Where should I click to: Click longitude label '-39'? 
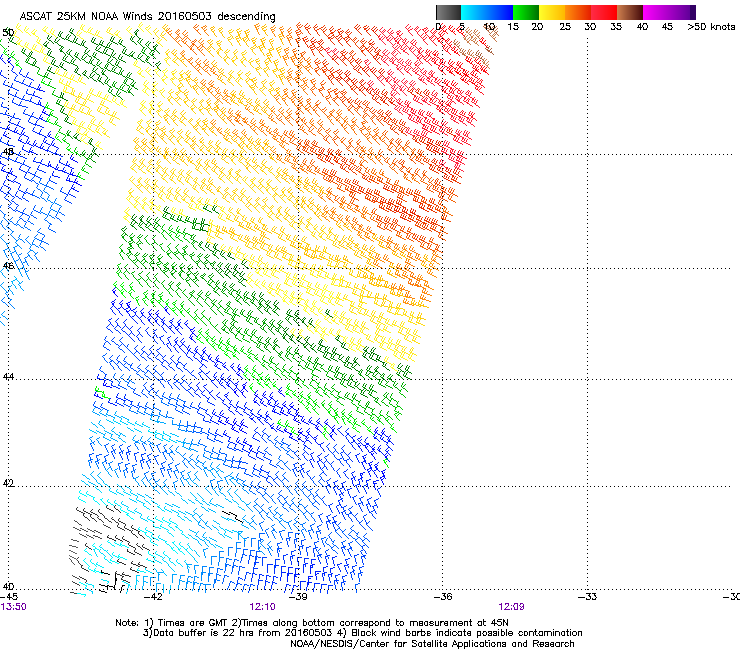pos(298,597)
